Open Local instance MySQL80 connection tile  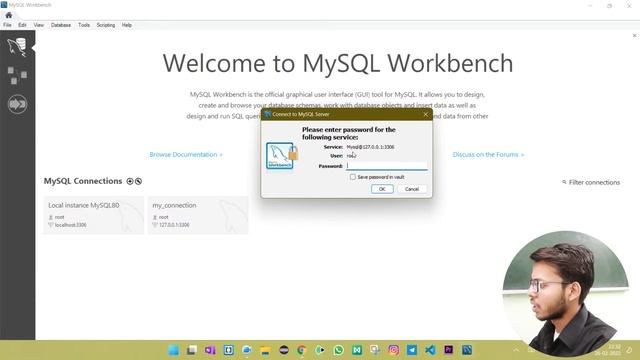click(x=94, y=215)
